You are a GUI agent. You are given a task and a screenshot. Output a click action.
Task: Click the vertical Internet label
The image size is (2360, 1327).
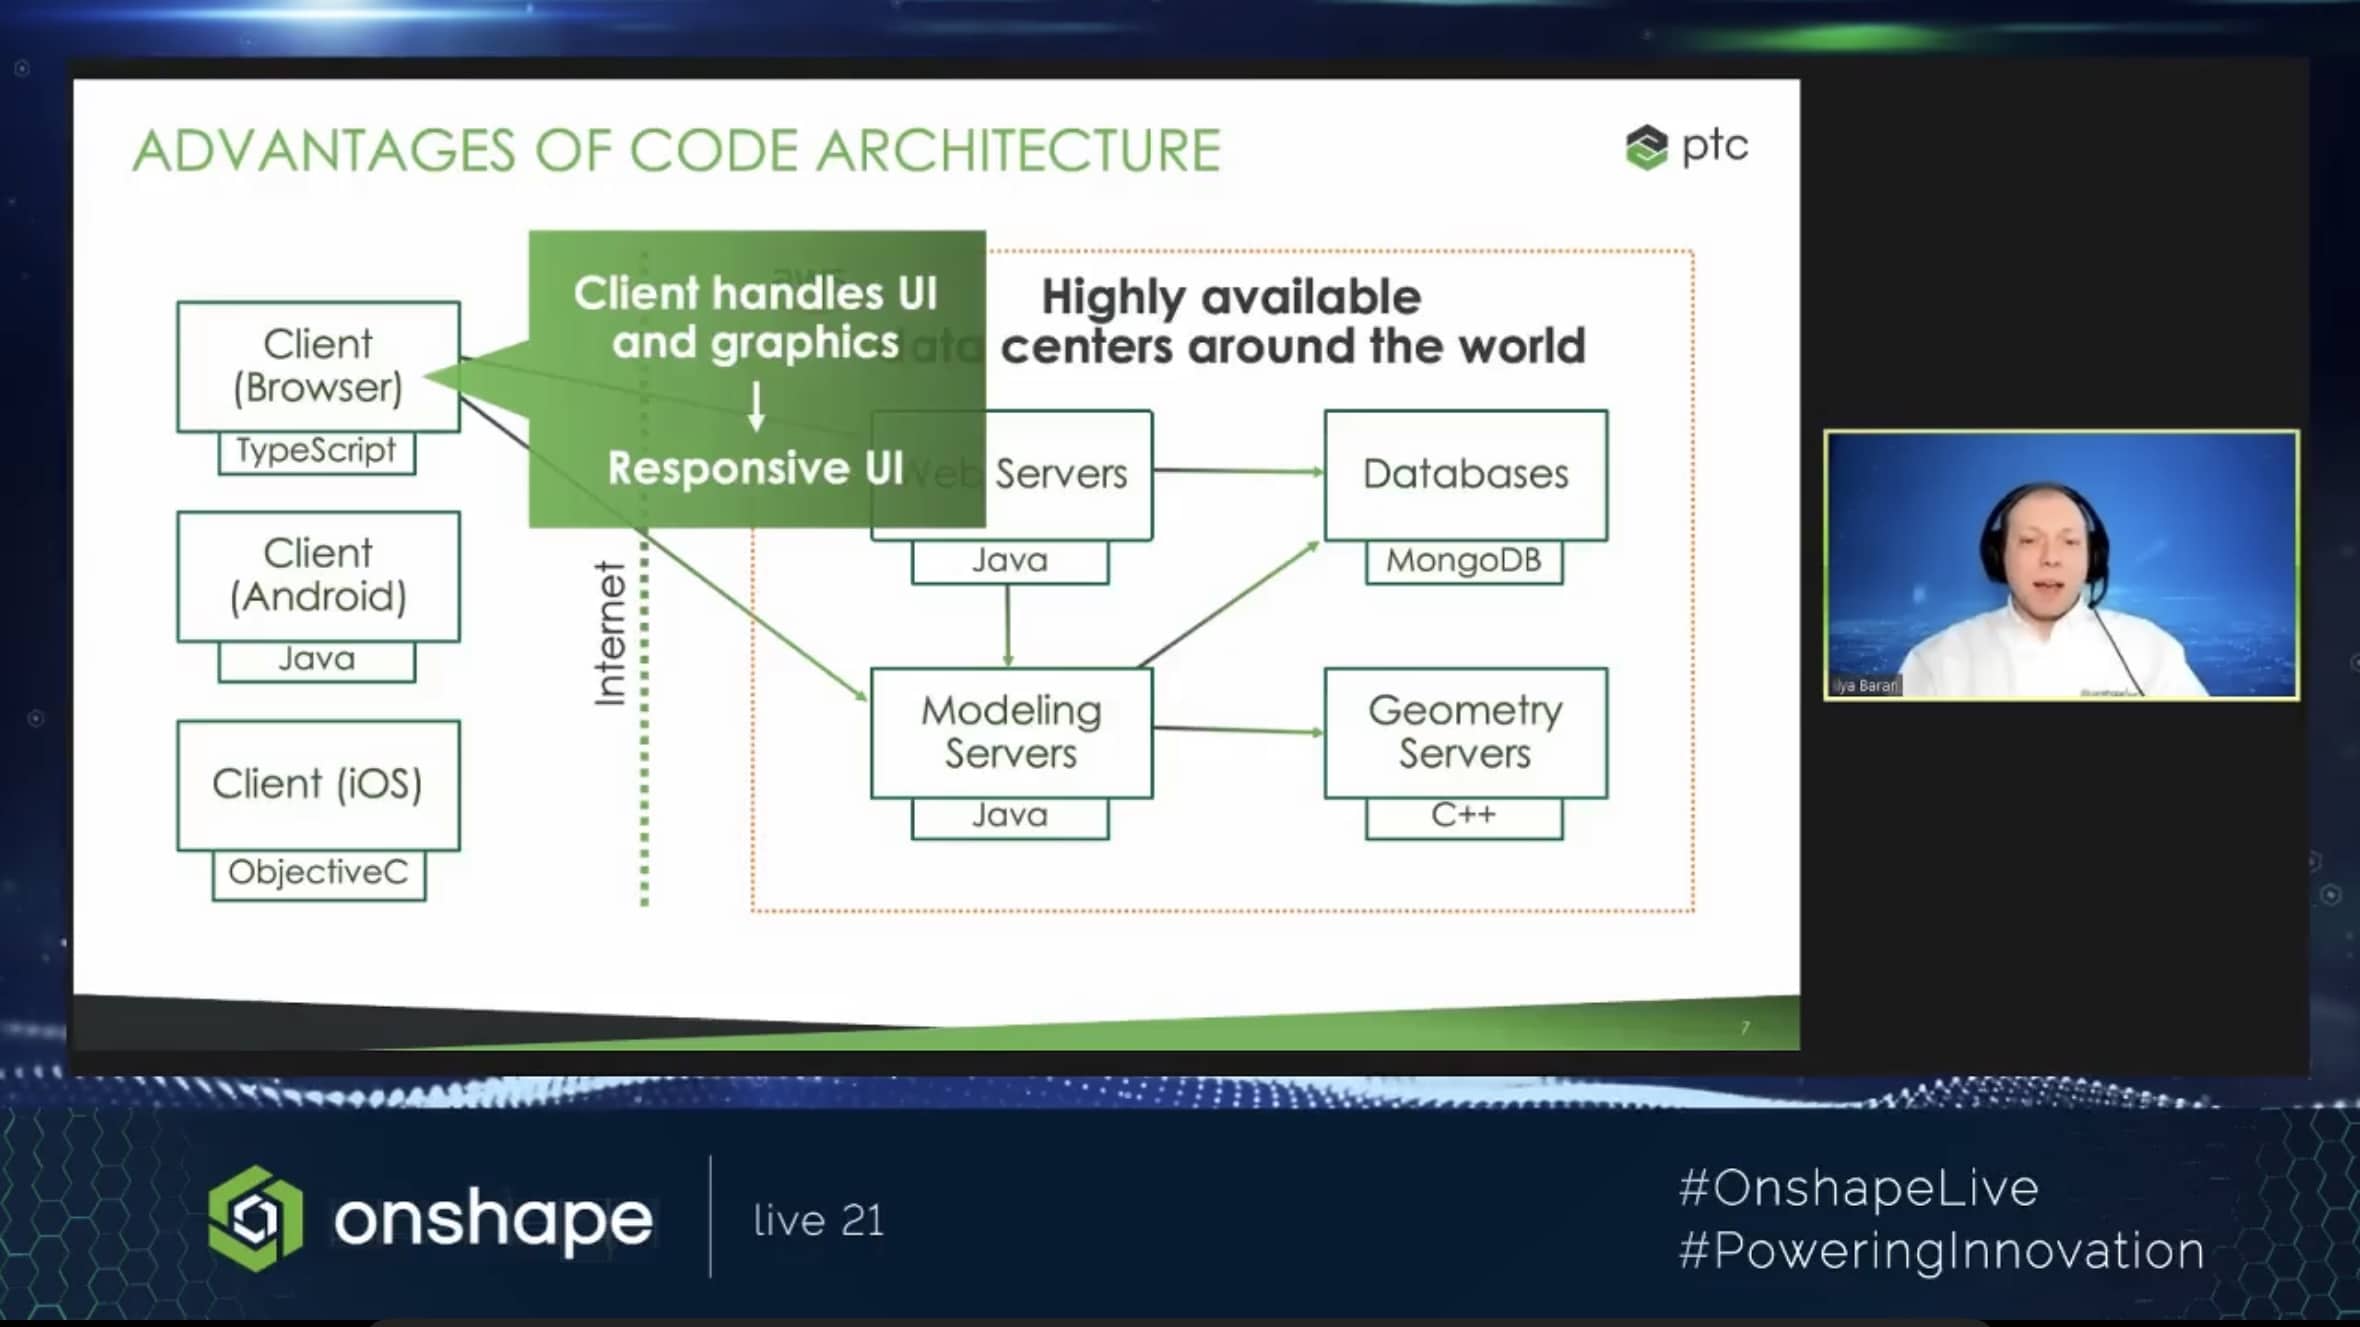tap(610, 633)
